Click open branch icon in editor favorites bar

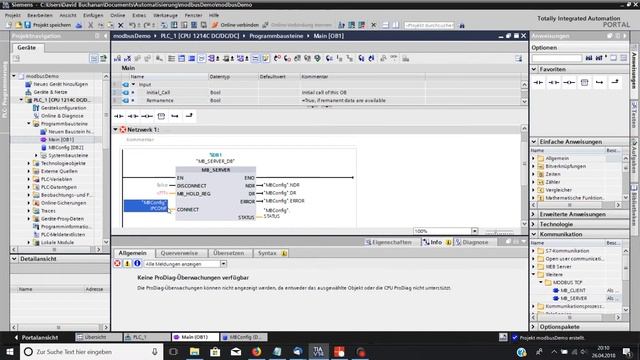(175, 116)
